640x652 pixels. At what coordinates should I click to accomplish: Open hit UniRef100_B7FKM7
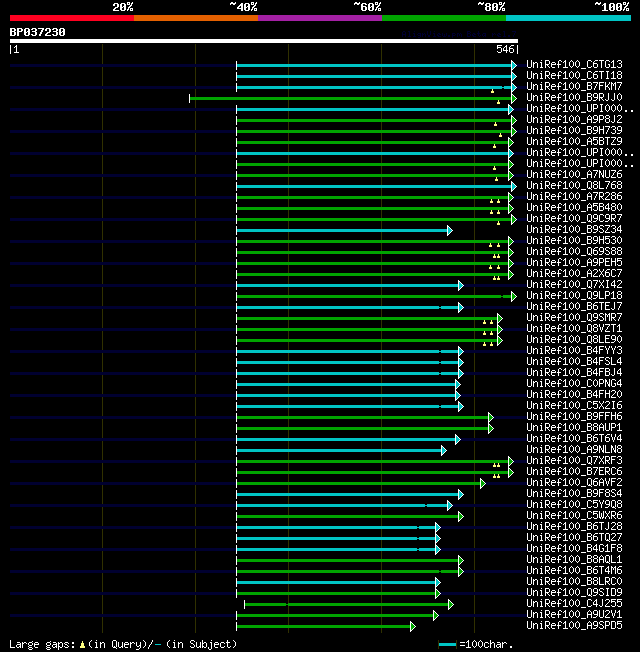[x=574, y=86]
